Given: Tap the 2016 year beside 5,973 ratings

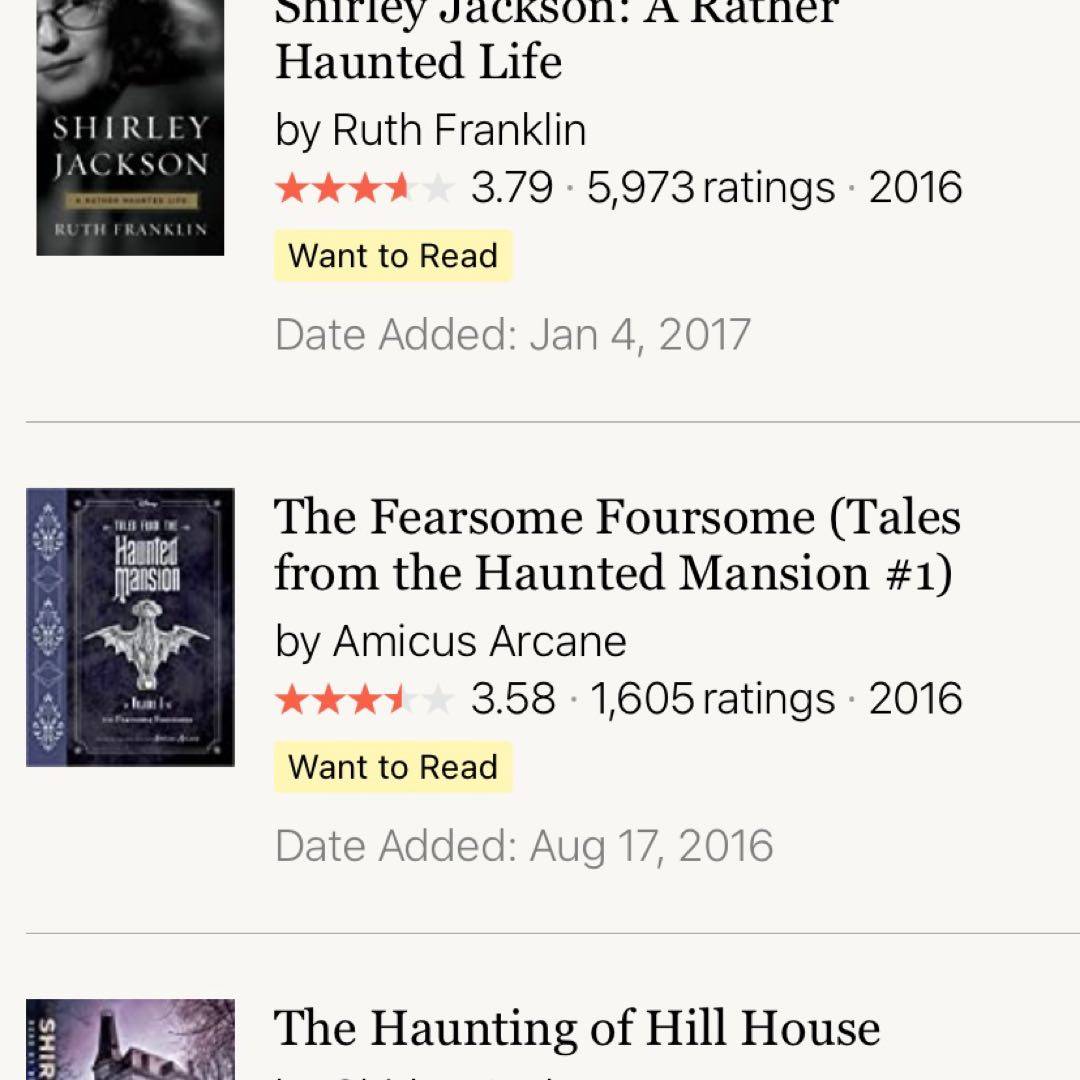Looking at the screenshot, I should (915, 188).
